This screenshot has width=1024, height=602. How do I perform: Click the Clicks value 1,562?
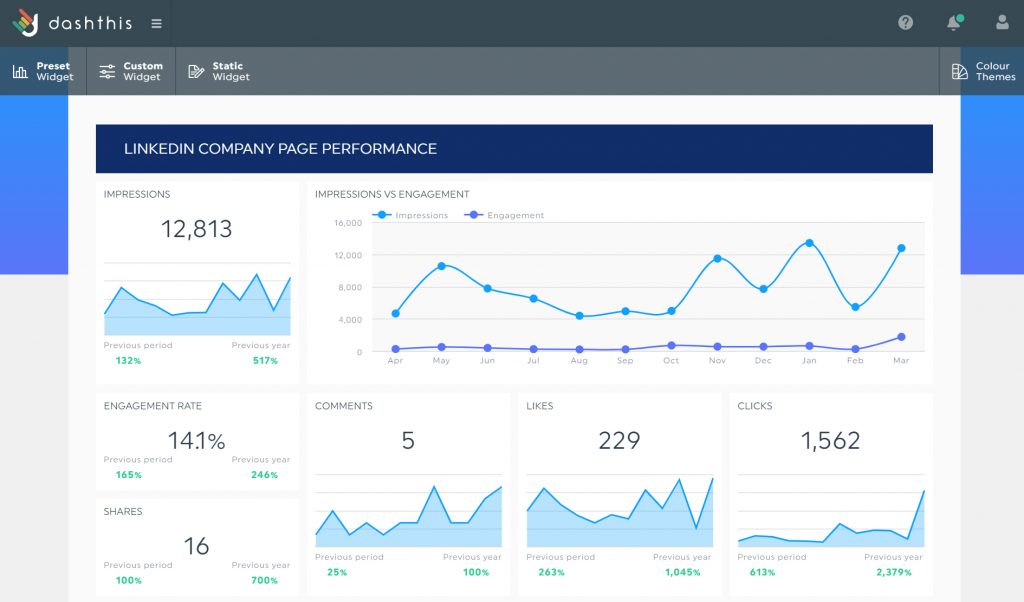click(831, 441)
